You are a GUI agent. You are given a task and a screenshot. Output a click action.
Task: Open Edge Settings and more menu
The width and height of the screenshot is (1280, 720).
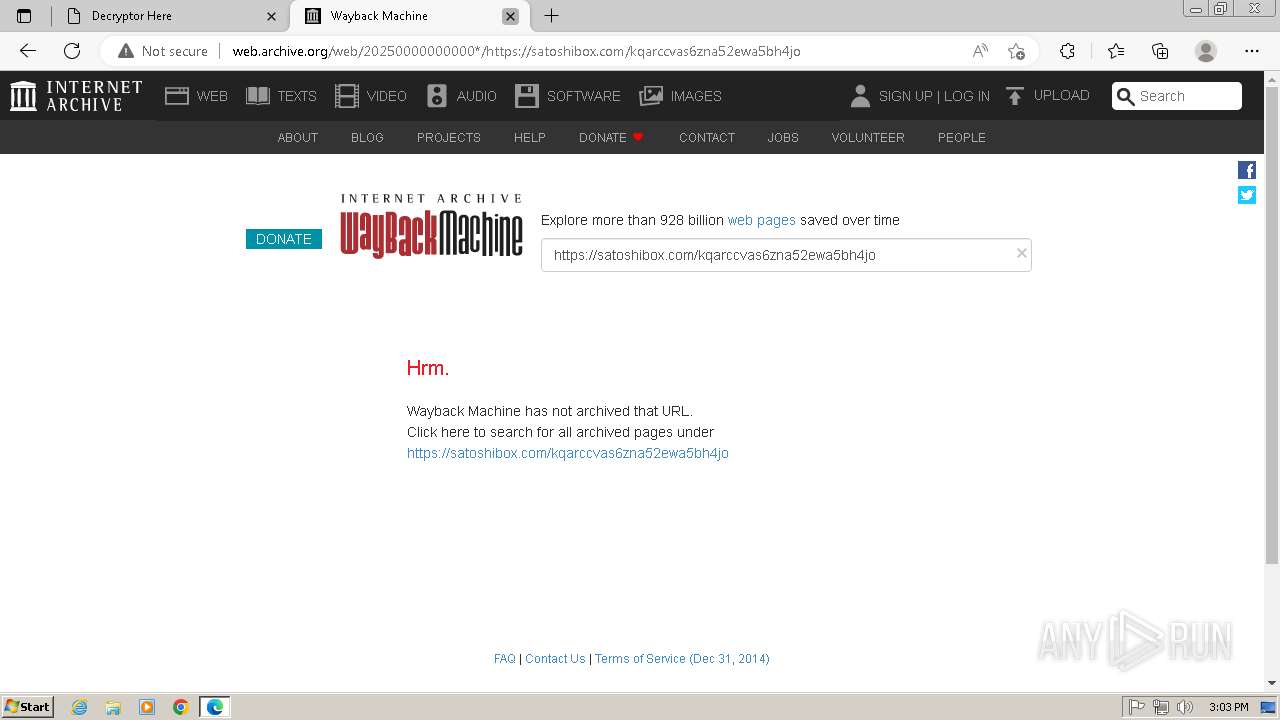click(1252, 51)
